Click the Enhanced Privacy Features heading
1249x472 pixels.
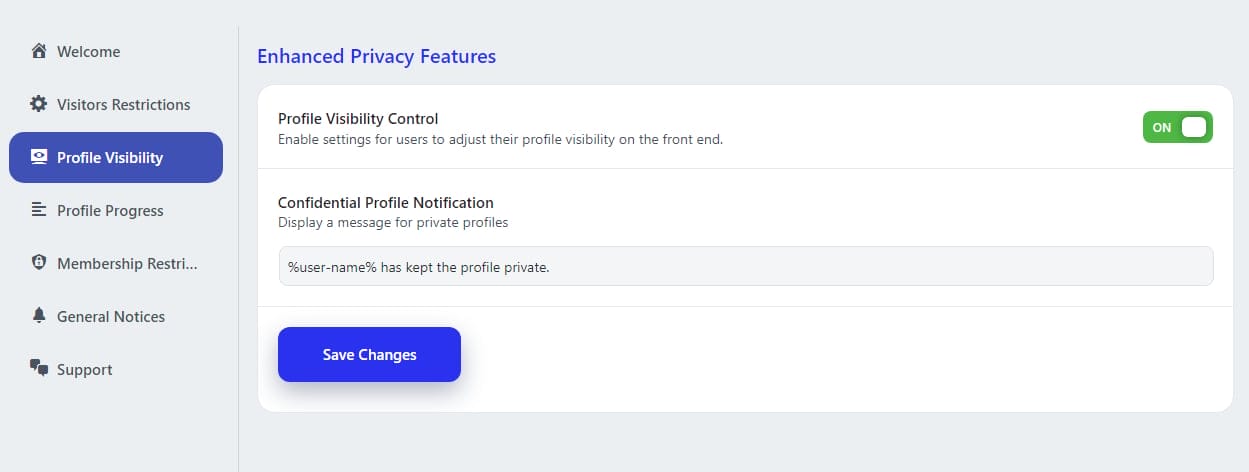point(376,56)
